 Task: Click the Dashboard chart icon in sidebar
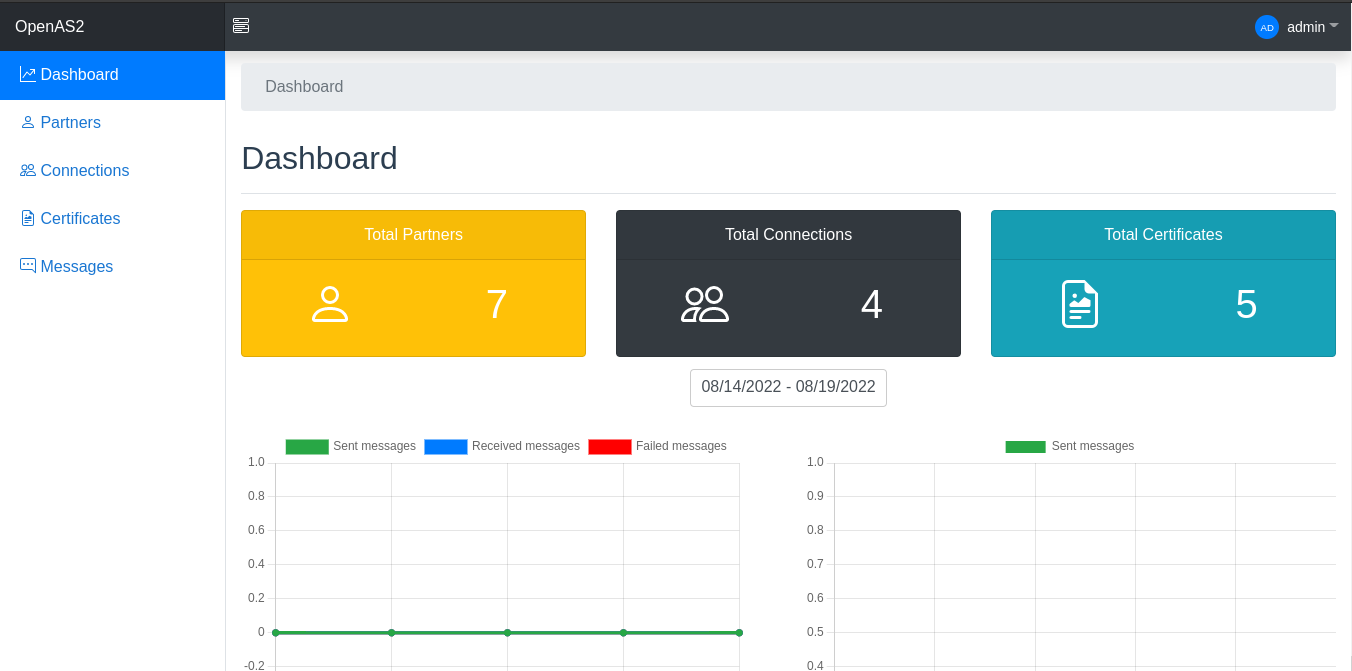(28, 74)
